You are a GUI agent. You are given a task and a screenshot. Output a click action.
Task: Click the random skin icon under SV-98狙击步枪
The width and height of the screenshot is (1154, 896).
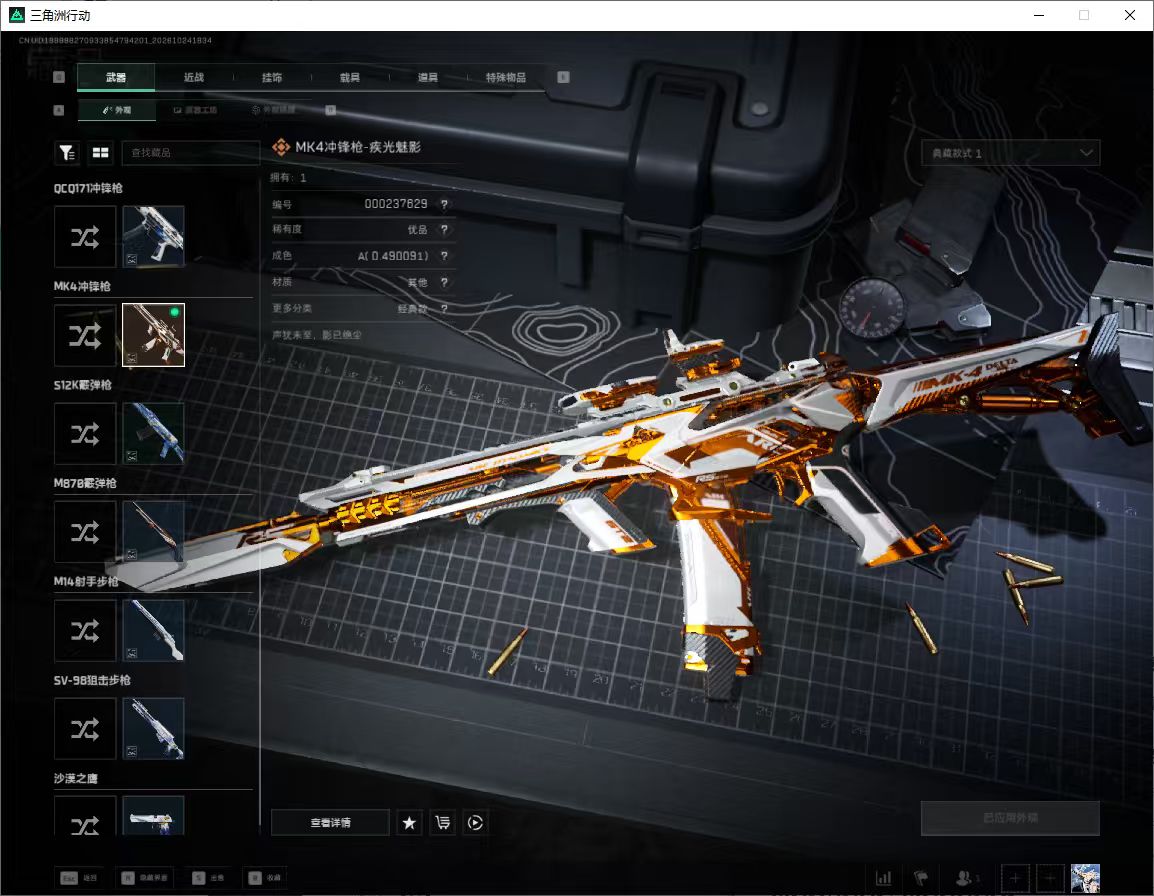click(x=85, y=729)
